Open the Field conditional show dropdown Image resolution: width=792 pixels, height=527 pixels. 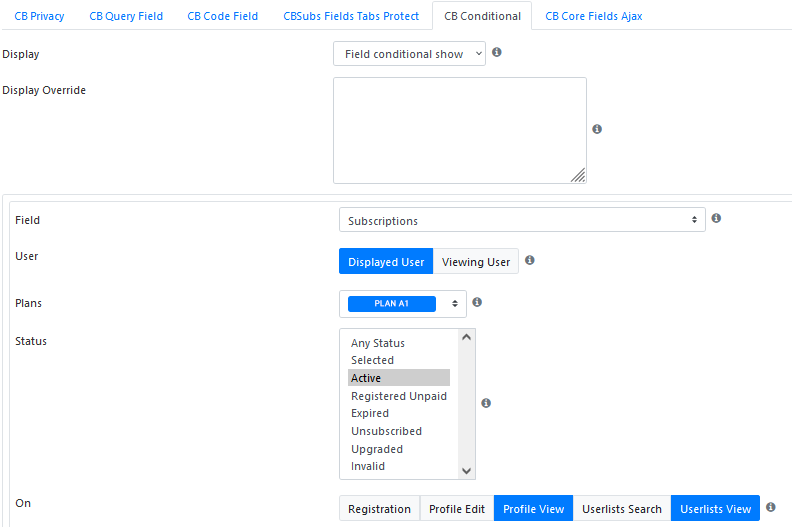(x=409, y=54)
